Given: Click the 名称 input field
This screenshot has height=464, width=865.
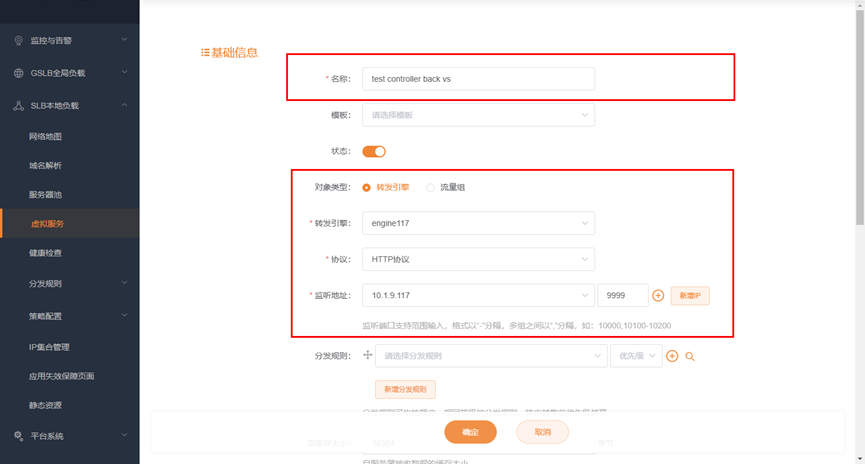Looking at the screenshot, I should coord(478,79).
